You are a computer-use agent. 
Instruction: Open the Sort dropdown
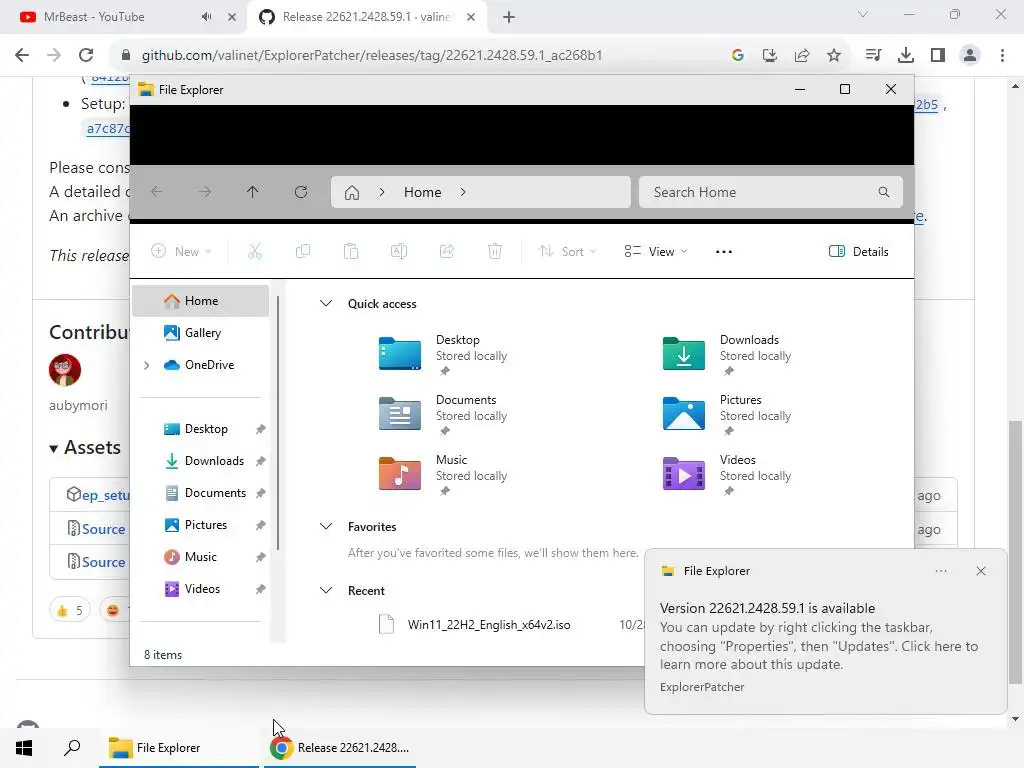pos(567,251)
